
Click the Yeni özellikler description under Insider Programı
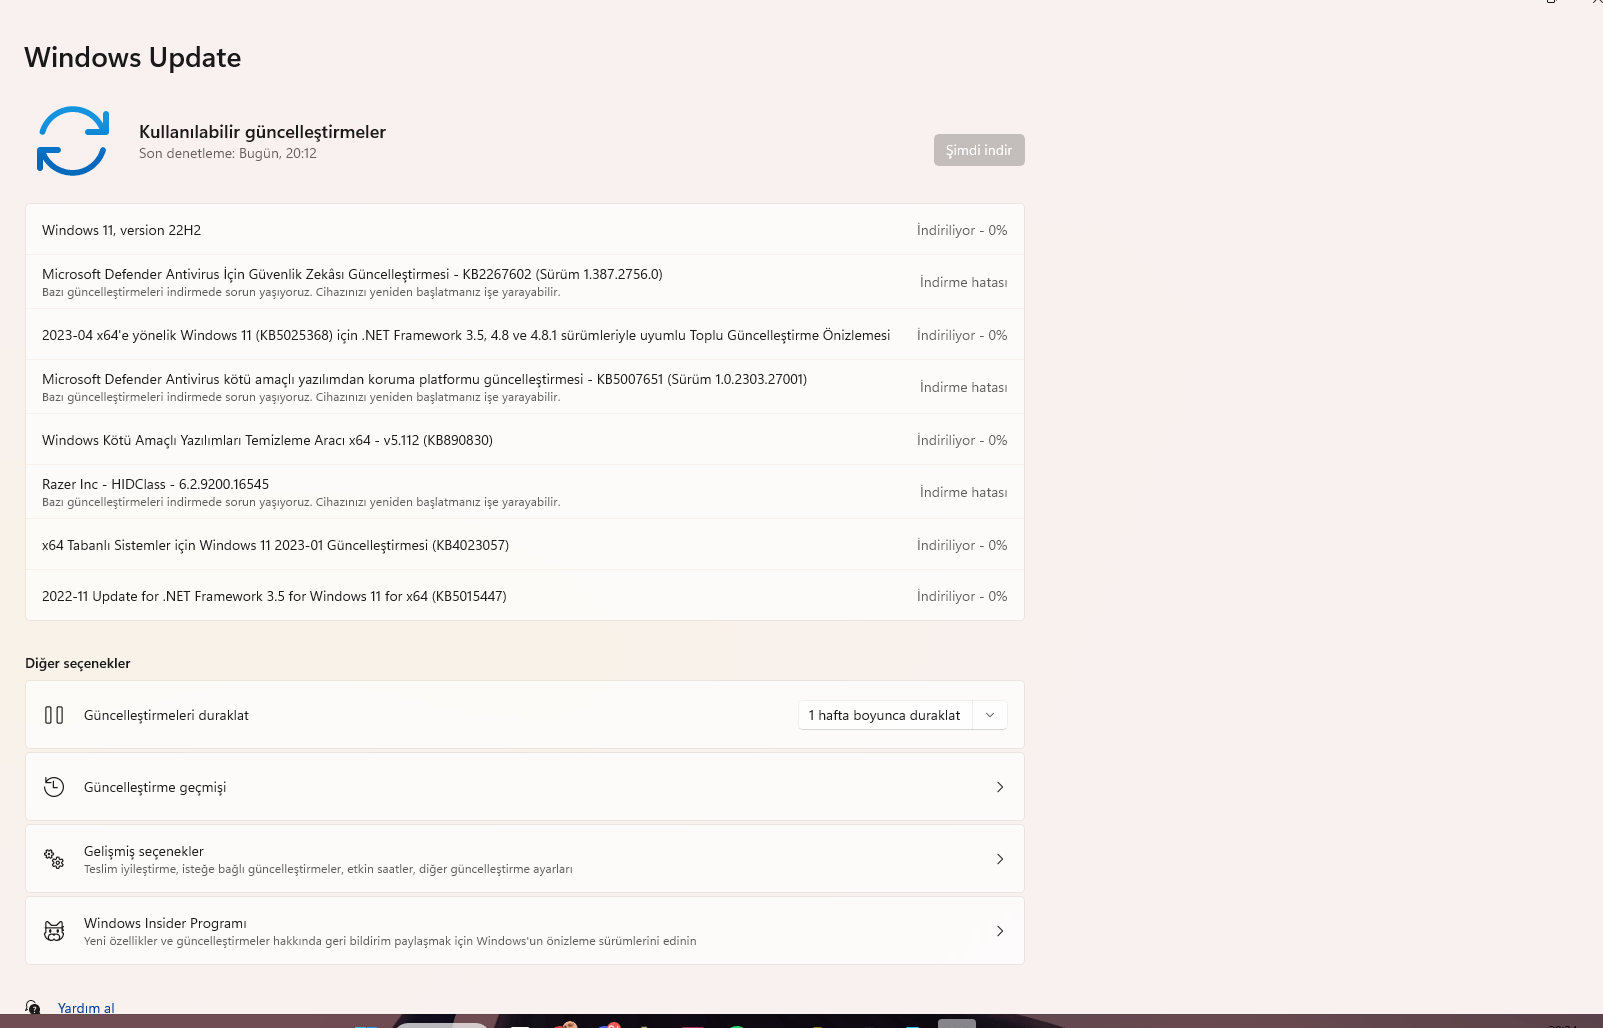[x=390, y=941]
